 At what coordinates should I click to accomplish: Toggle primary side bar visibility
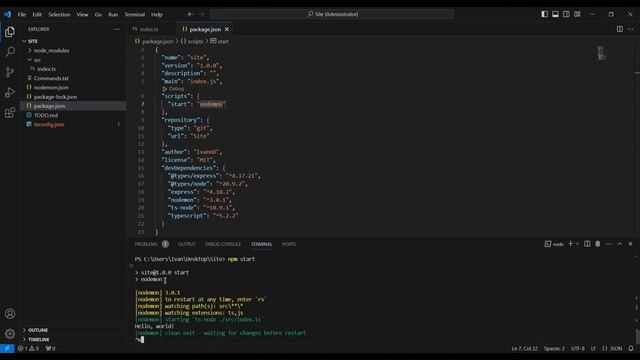544,14
